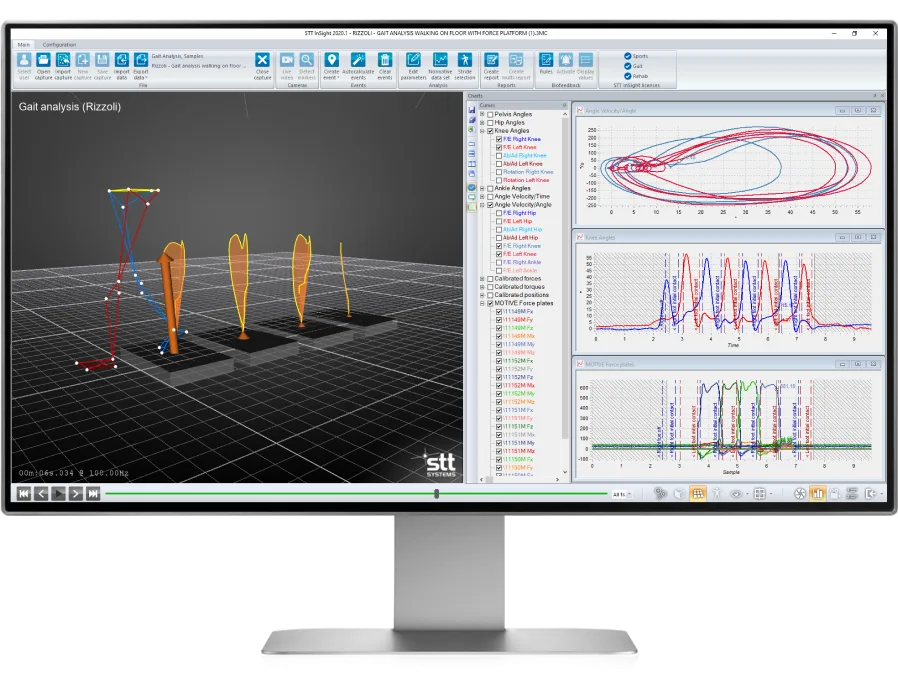Viewport: 898px width, 683px height.
Task: Play the capture
Action: pyautogui.click(x=58, y=494)
